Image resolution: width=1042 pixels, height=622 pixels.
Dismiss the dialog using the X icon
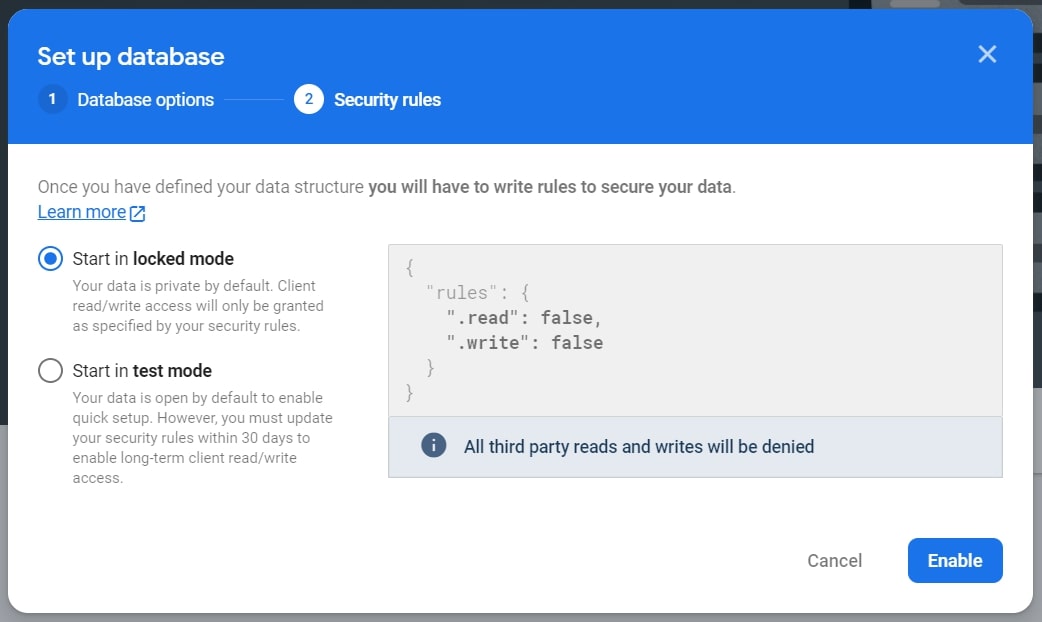tap(987, 54)
